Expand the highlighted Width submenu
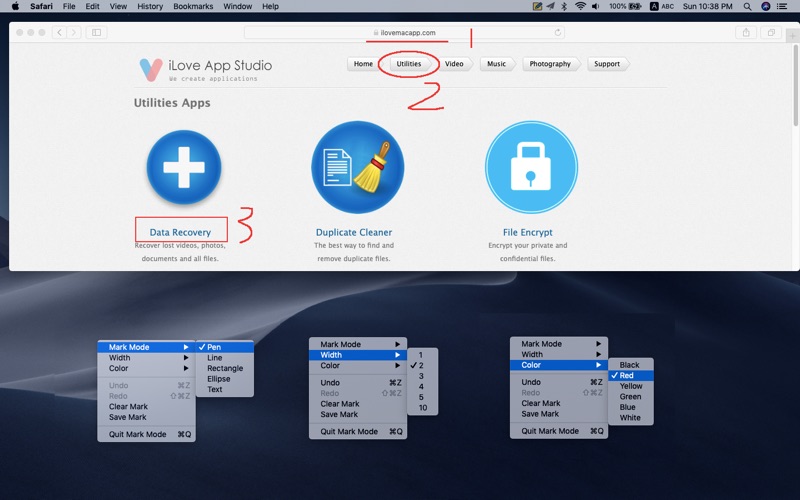This screenshot has height=500, width=800. pos(358,355)
